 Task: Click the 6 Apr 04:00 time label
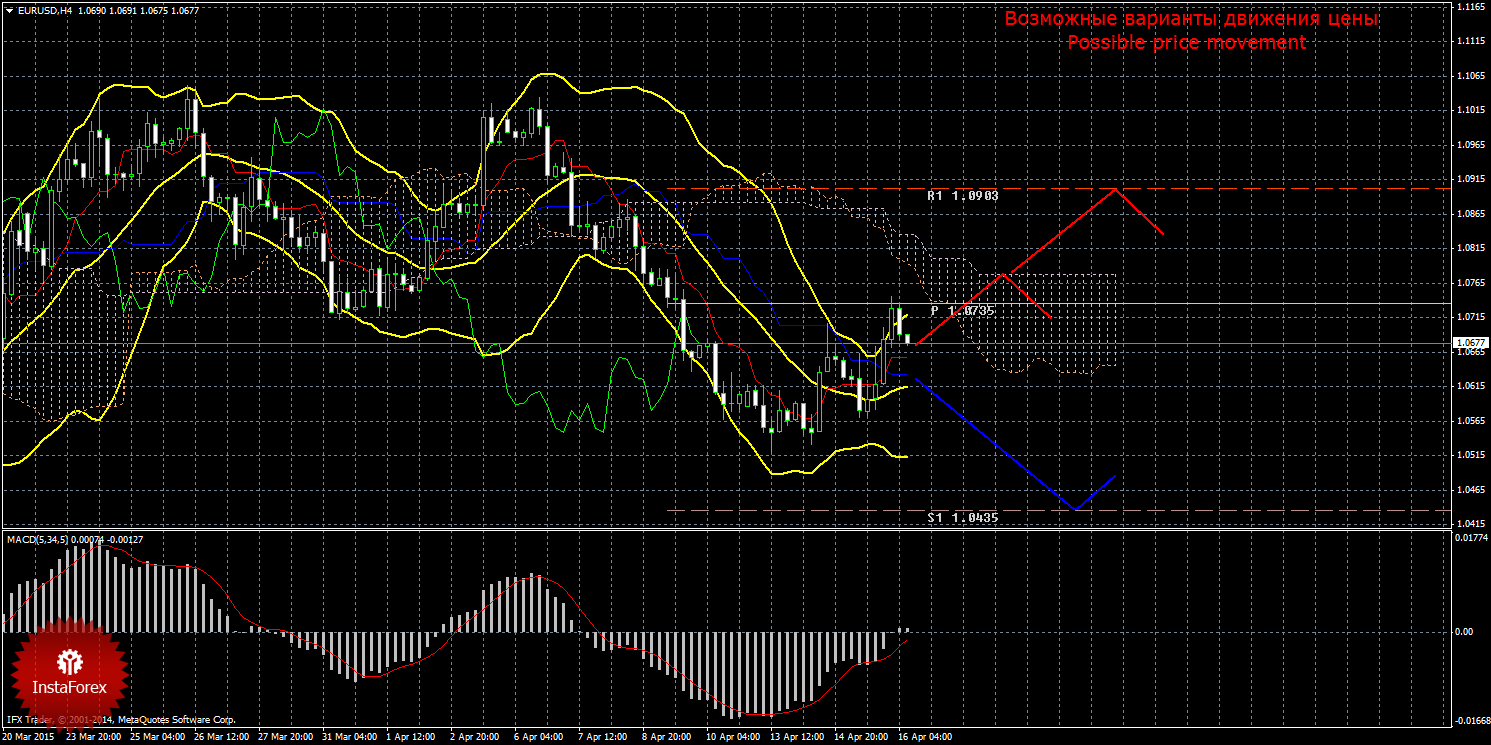click(537, 736)
